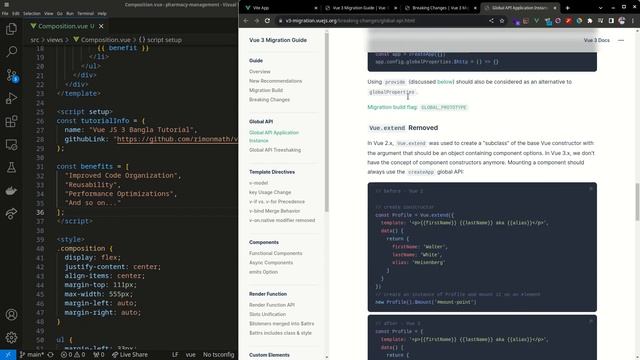Open the Vue 3 Docs header link
The width and height of the screenshot is (640, 360).
596,40
